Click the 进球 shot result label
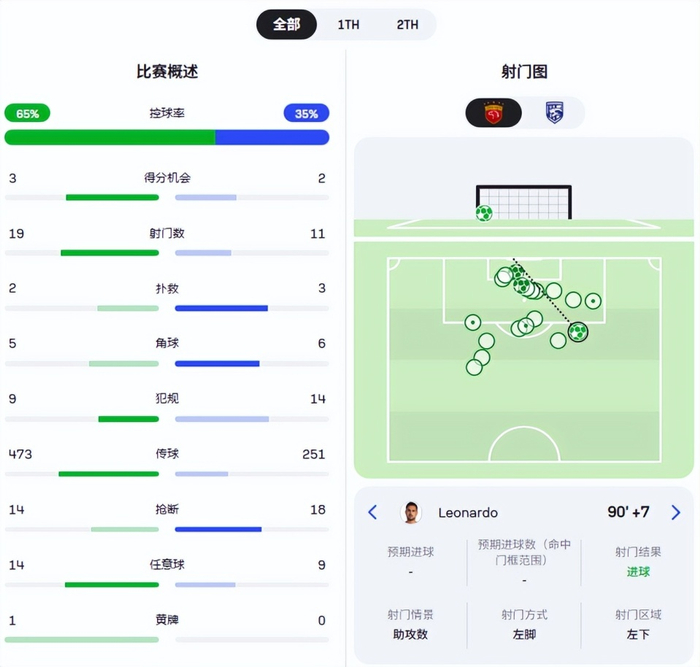 [x=638, y=572]
